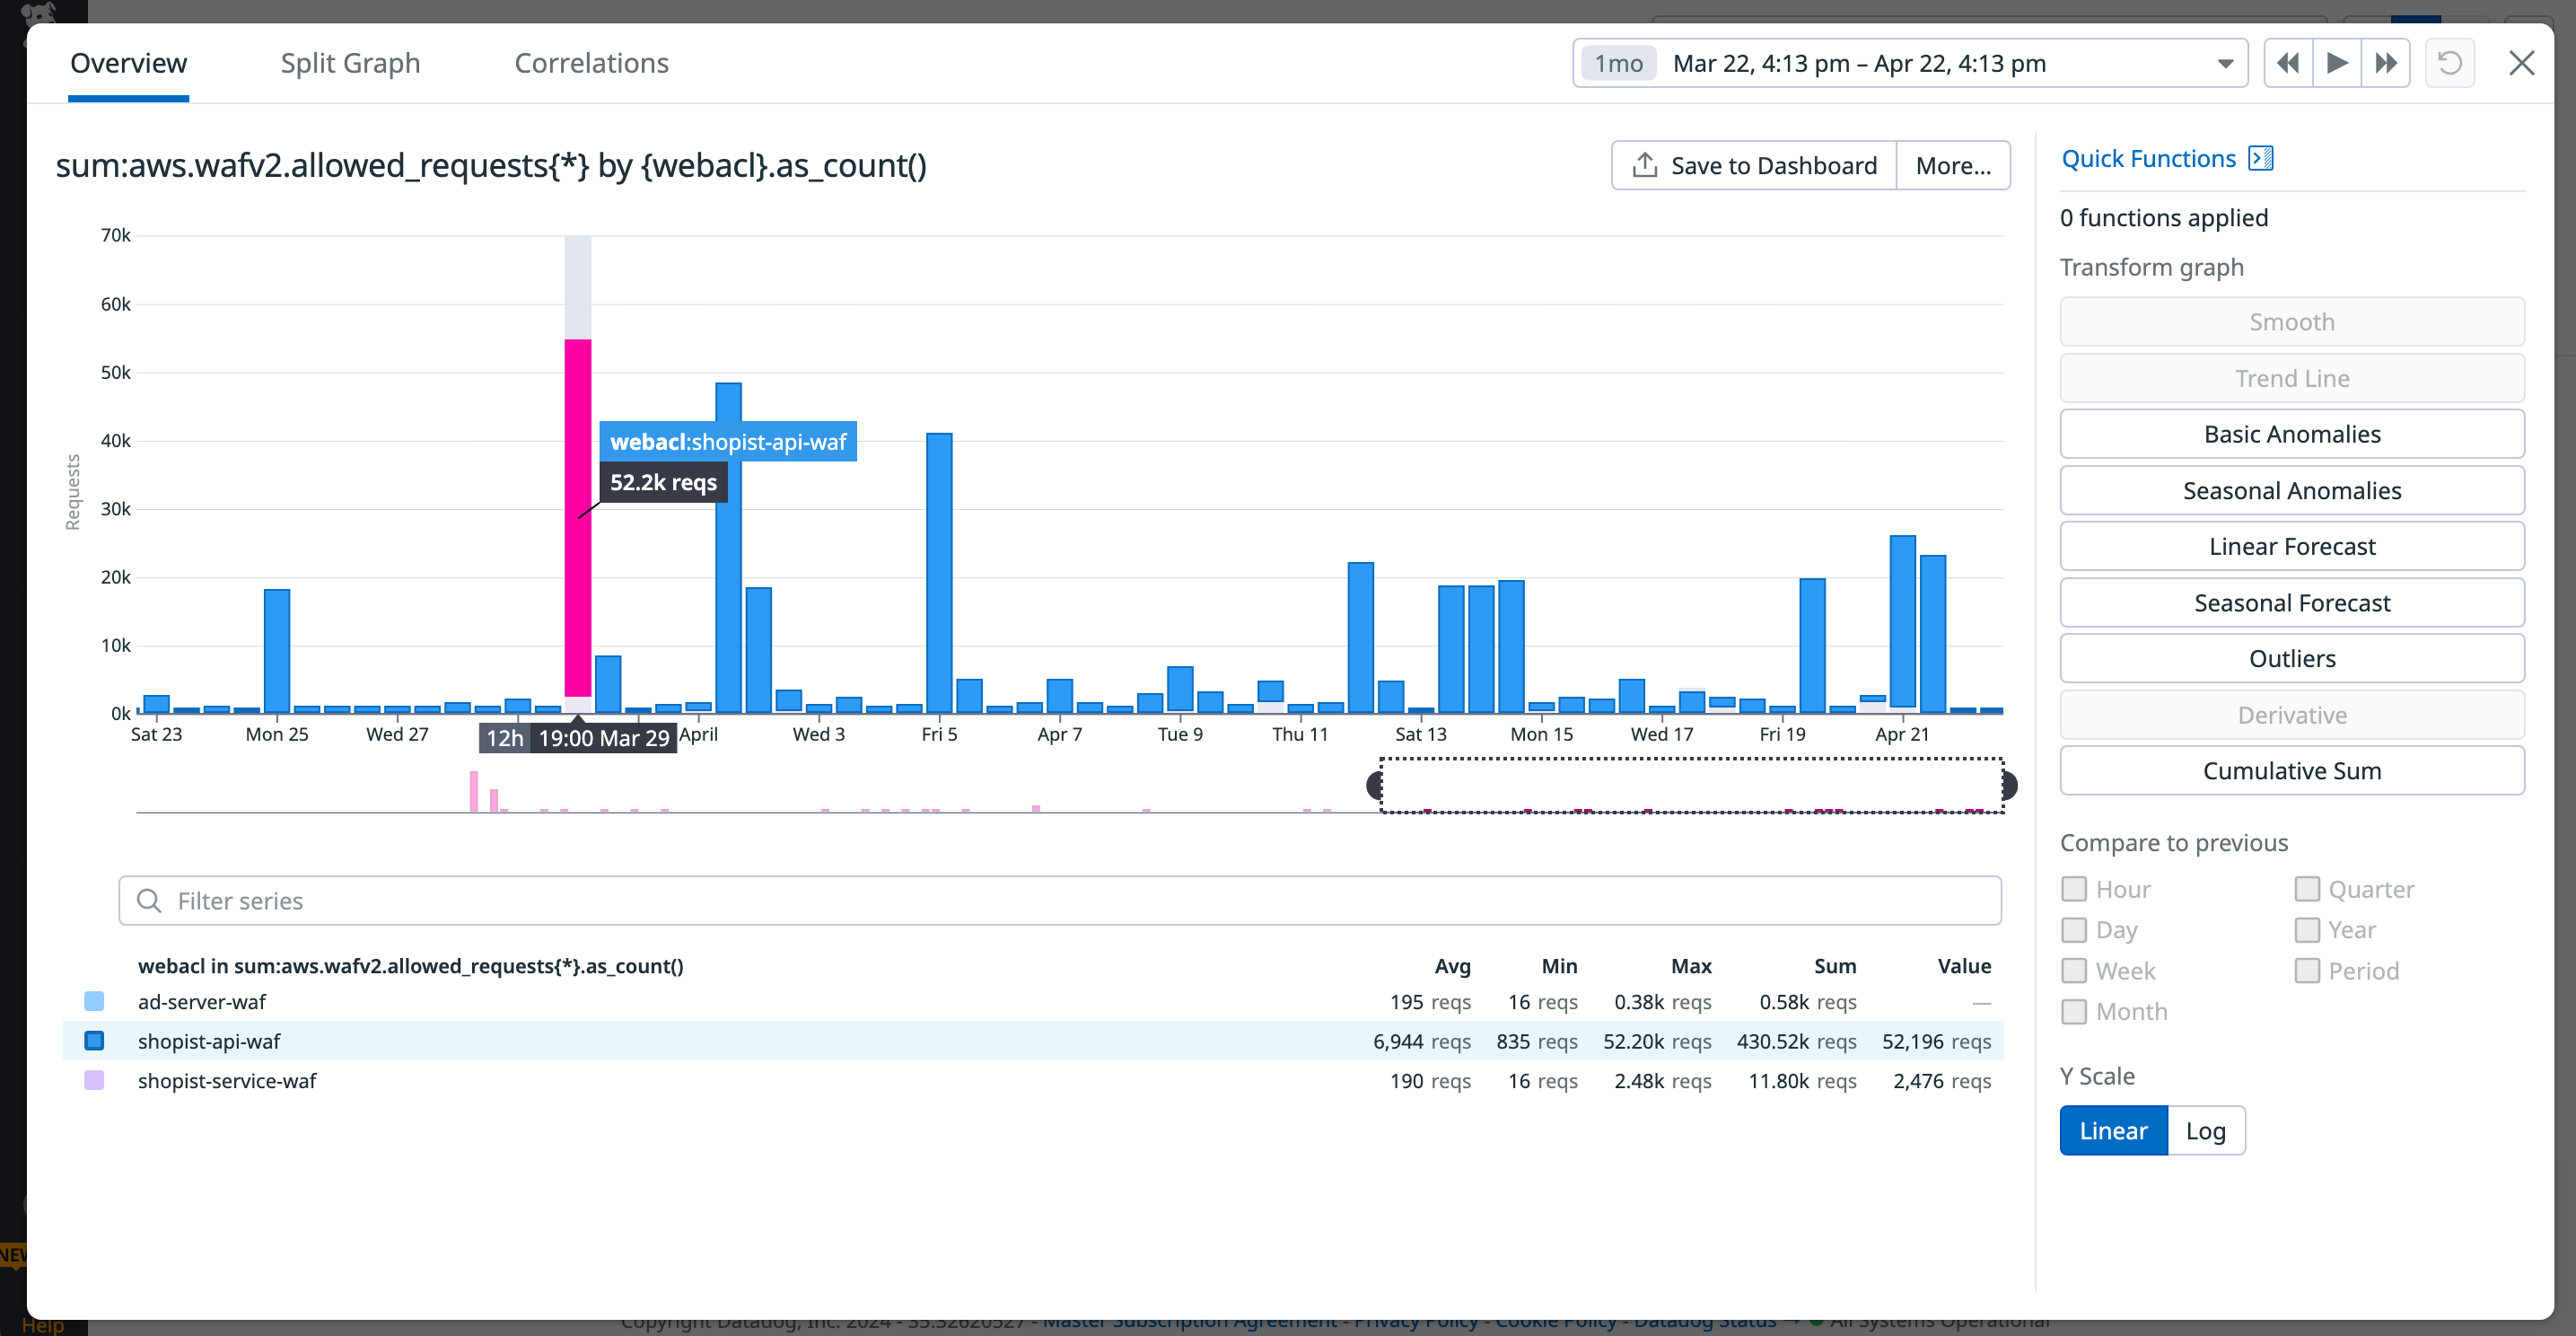
Task: Switch to the Split Graph tab
Action: coord(350,62)
